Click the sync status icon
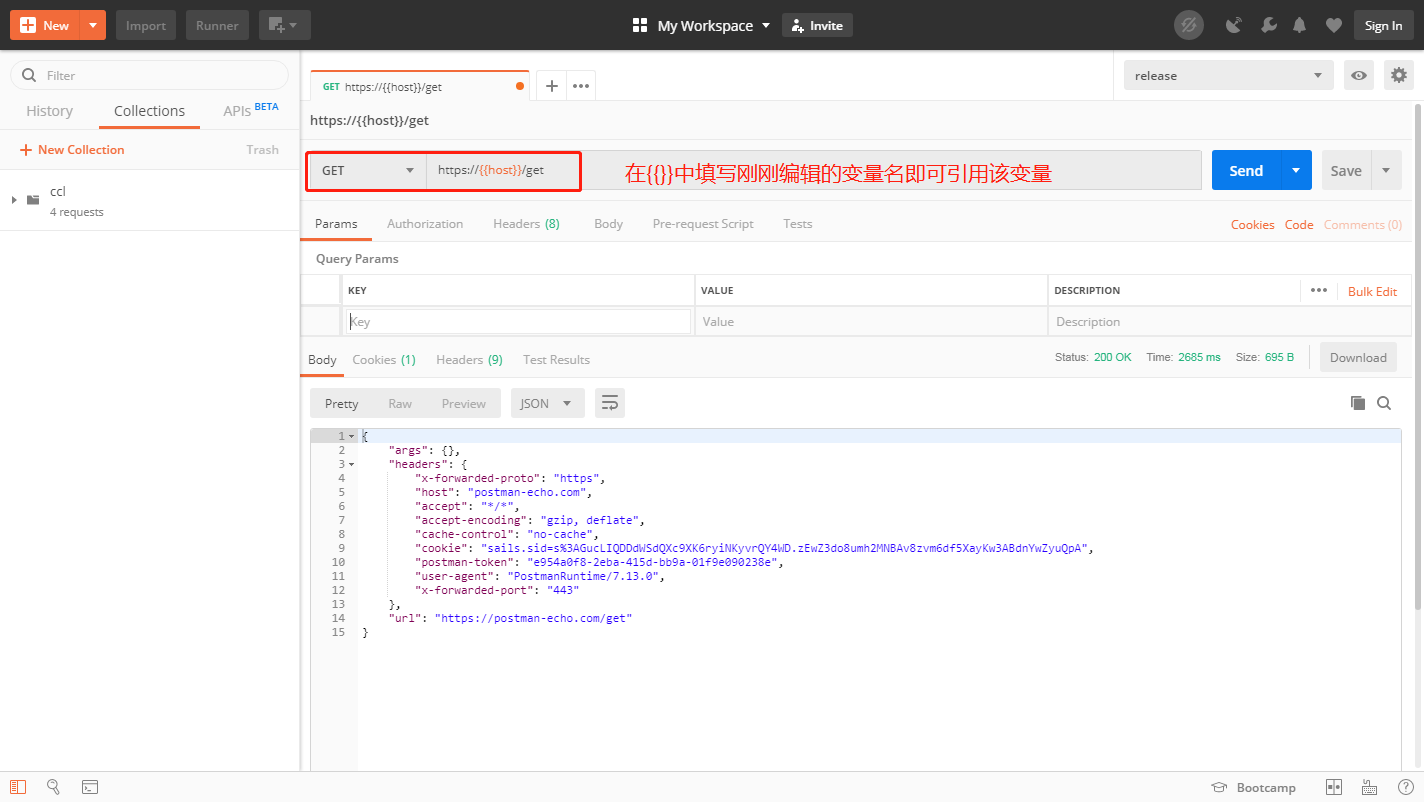 click(x=1188, y=26)
